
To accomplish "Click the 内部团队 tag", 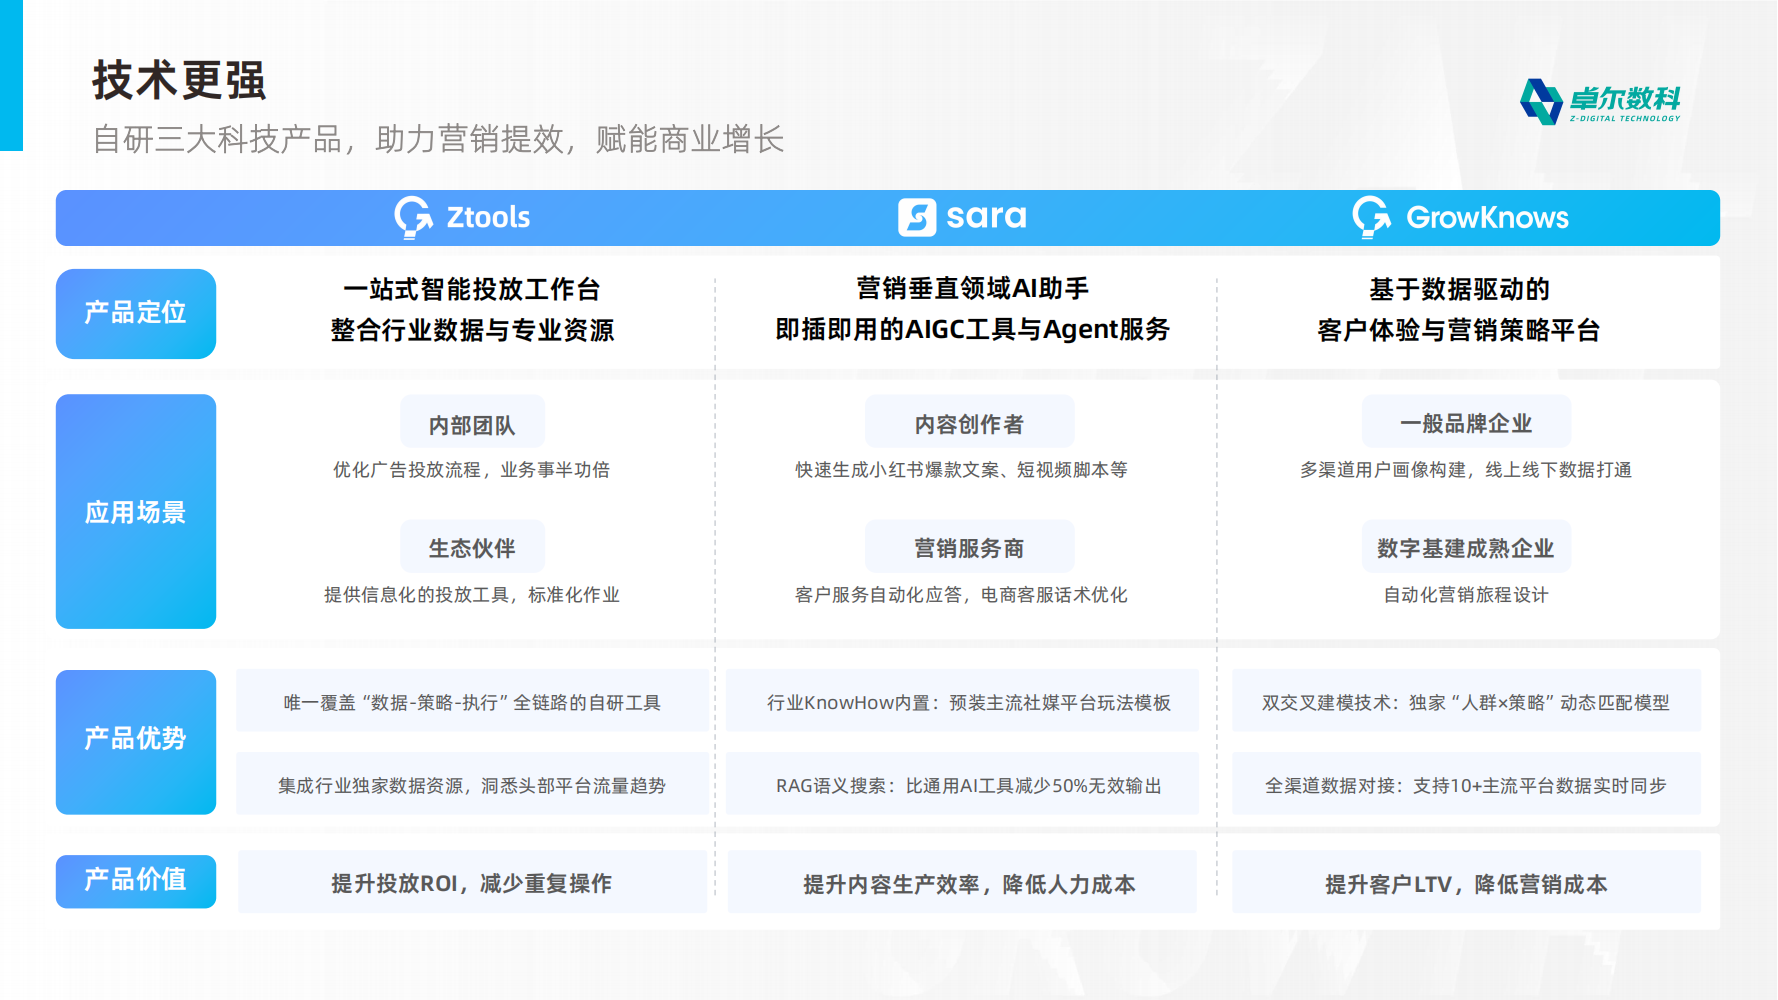I will point(472,423).
